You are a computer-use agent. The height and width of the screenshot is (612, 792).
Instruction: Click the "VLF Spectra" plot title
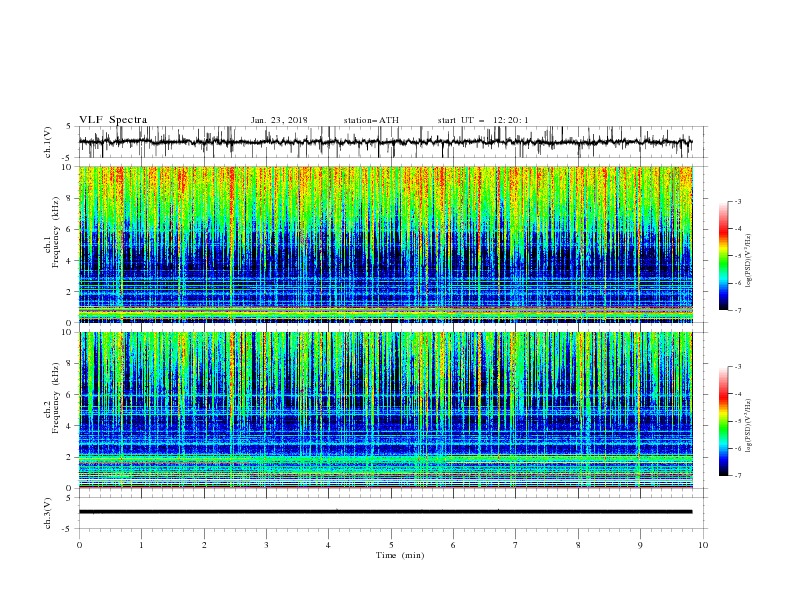(113, 120)
